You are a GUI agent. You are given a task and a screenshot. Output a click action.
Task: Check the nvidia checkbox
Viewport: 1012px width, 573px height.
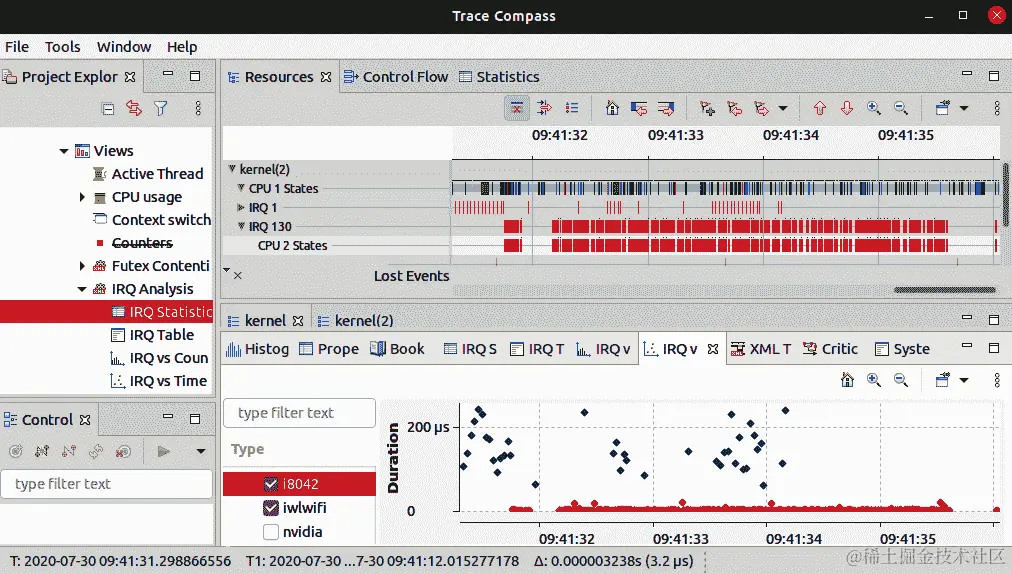click(x=271, y=532)
